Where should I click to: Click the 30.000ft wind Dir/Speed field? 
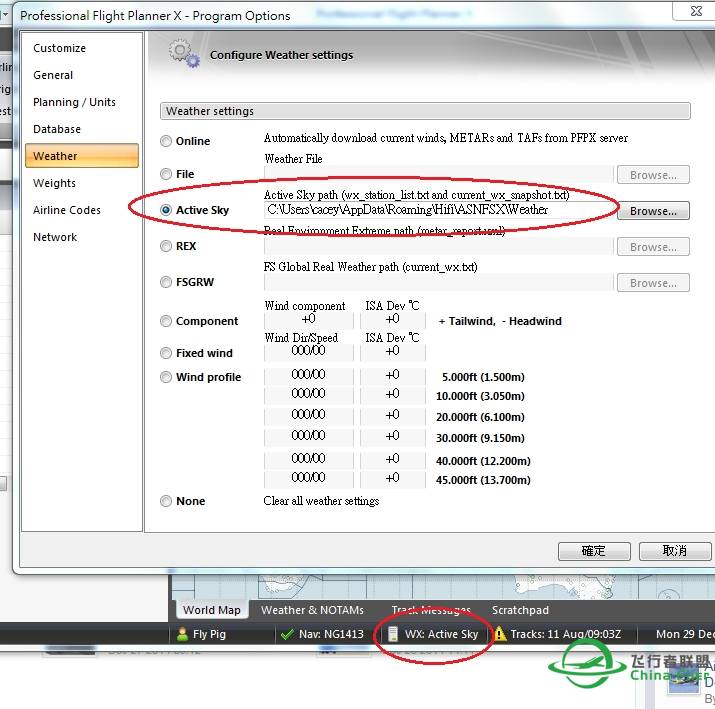309,436
